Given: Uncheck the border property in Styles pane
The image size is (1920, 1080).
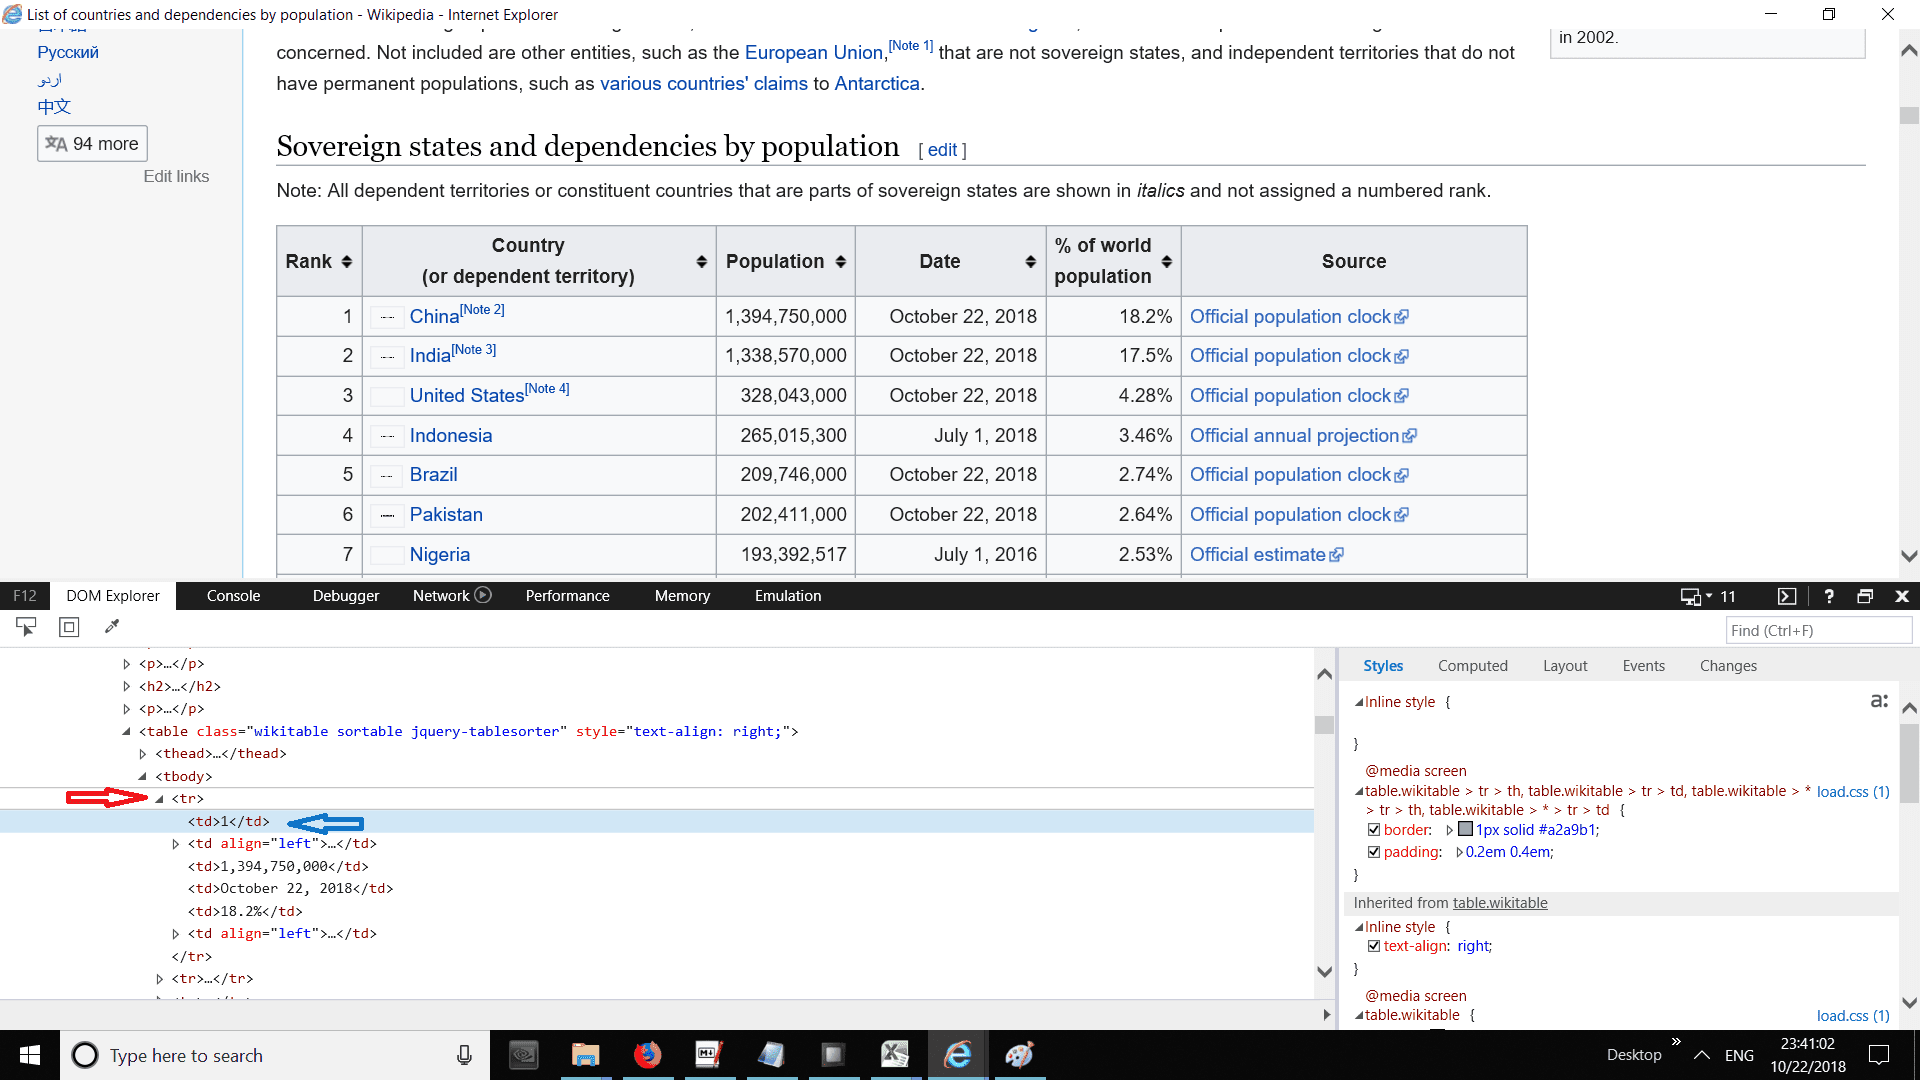Looking at the screenshot, I should (1375, 829).
